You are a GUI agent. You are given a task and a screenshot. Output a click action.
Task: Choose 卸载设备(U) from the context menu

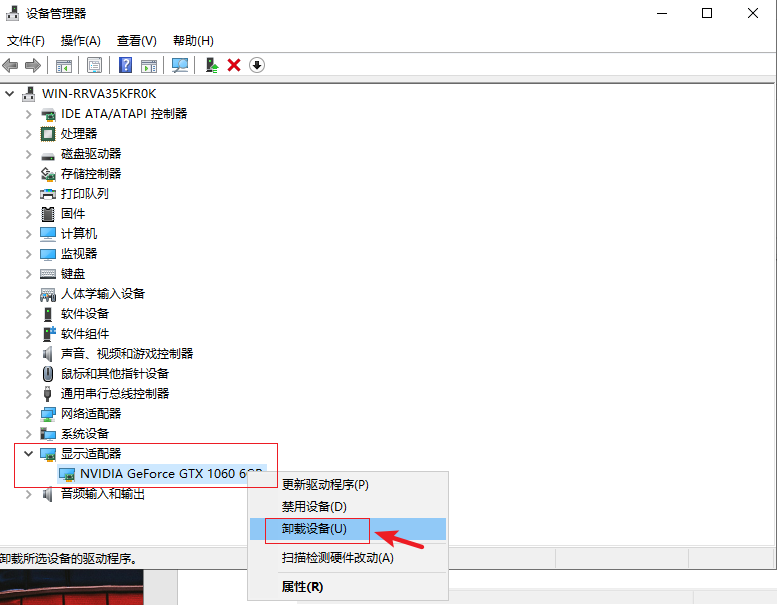click(x=314, y=529)
